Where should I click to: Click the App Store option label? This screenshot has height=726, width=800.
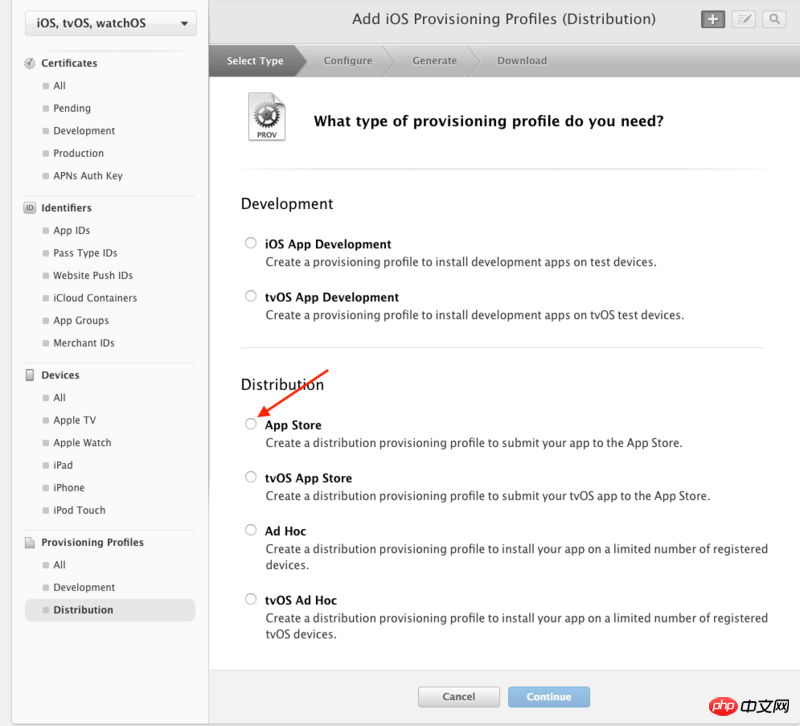click(293, 425)
